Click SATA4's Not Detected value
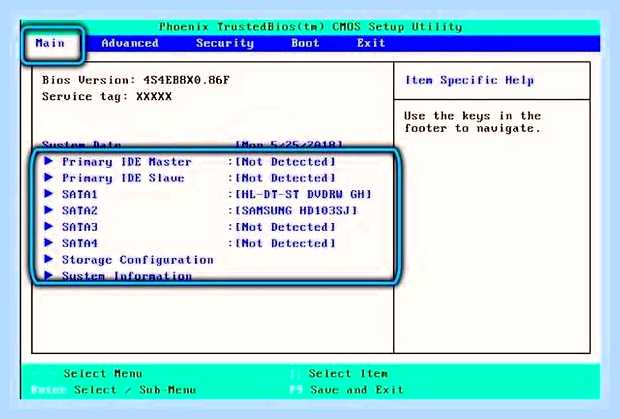 285,243
